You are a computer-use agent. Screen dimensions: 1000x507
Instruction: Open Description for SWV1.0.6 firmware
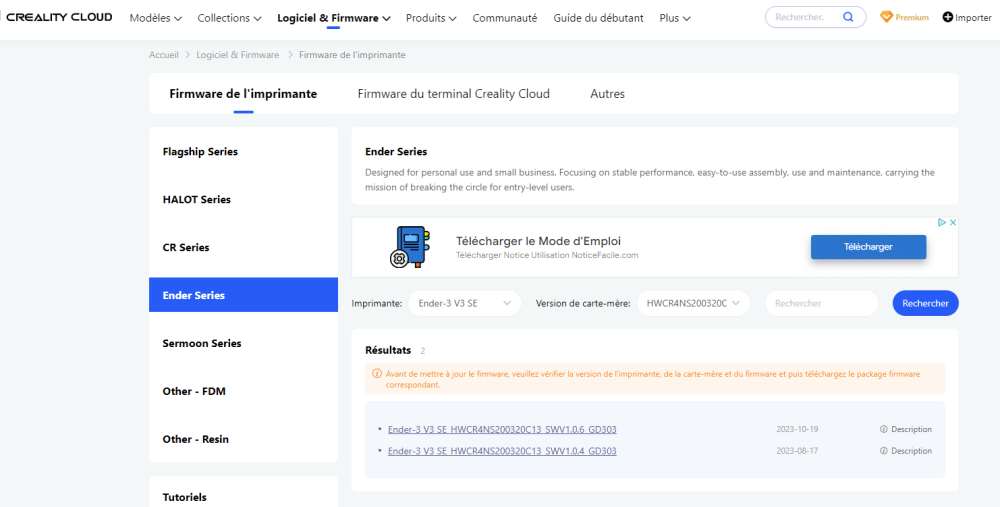click(x=906, y=430)
